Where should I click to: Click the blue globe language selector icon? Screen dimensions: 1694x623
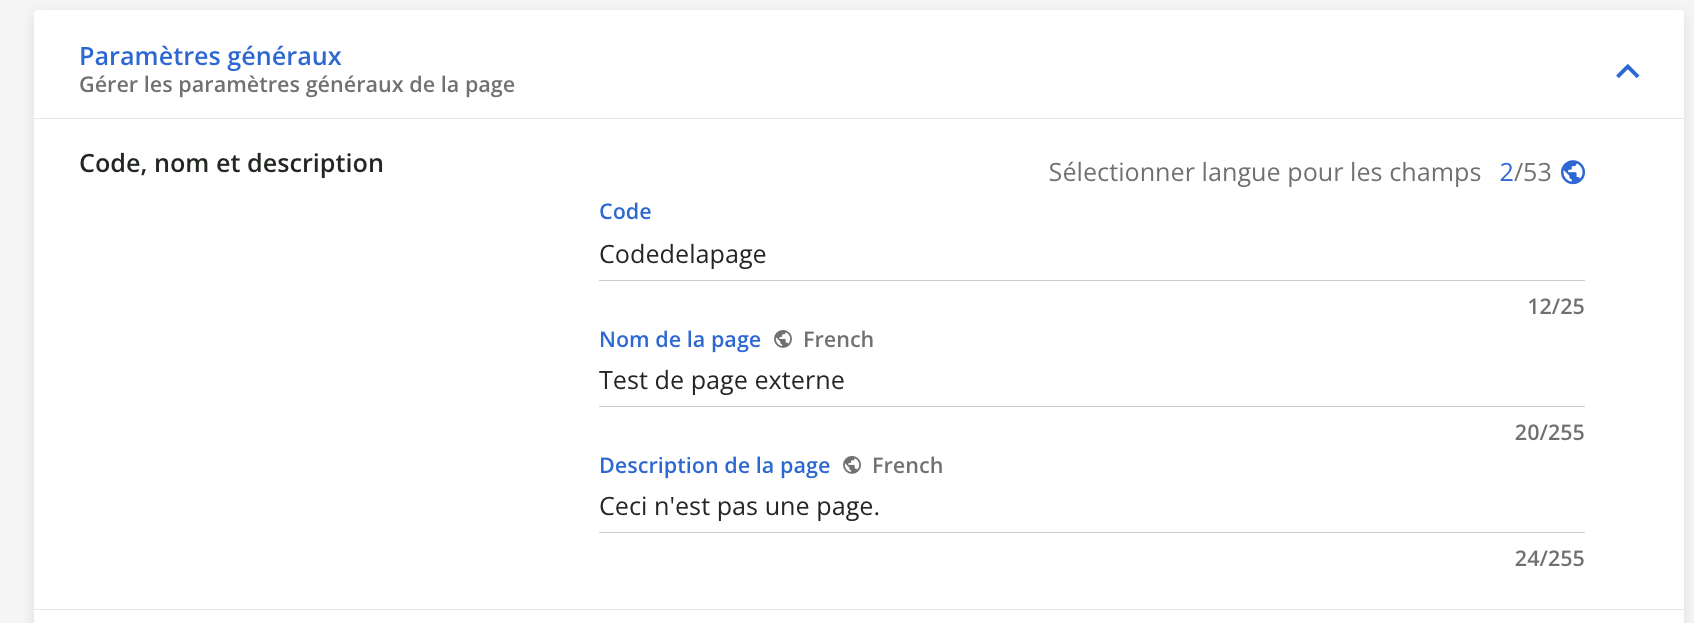(x=1573, y=172)
